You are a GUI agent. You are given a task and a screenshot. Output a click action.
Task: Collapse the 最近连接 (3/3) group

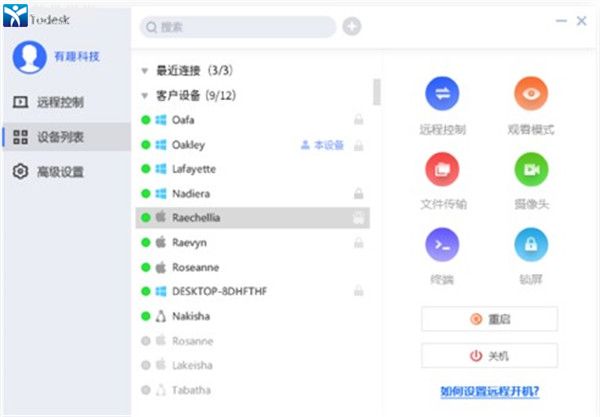pyautogui.click(x=145, y=72)
